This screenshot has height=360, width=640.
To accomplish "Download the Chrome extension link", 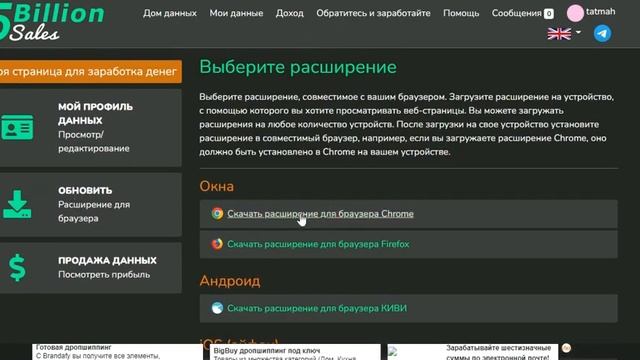I will [x=320, y=213].
